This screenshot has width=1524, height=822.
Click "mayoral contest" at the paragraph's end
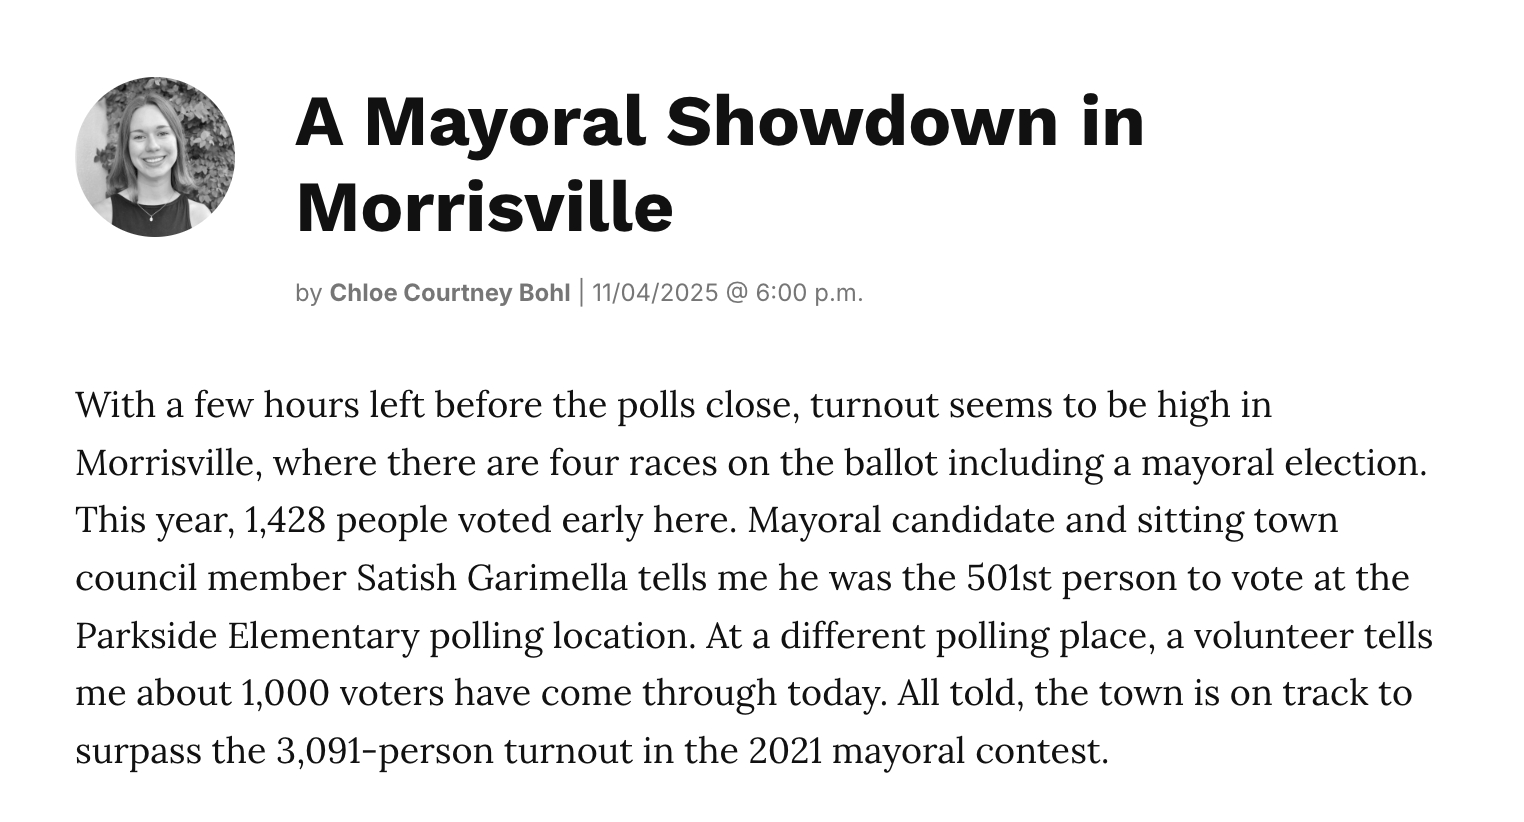(x=970, y=751)
